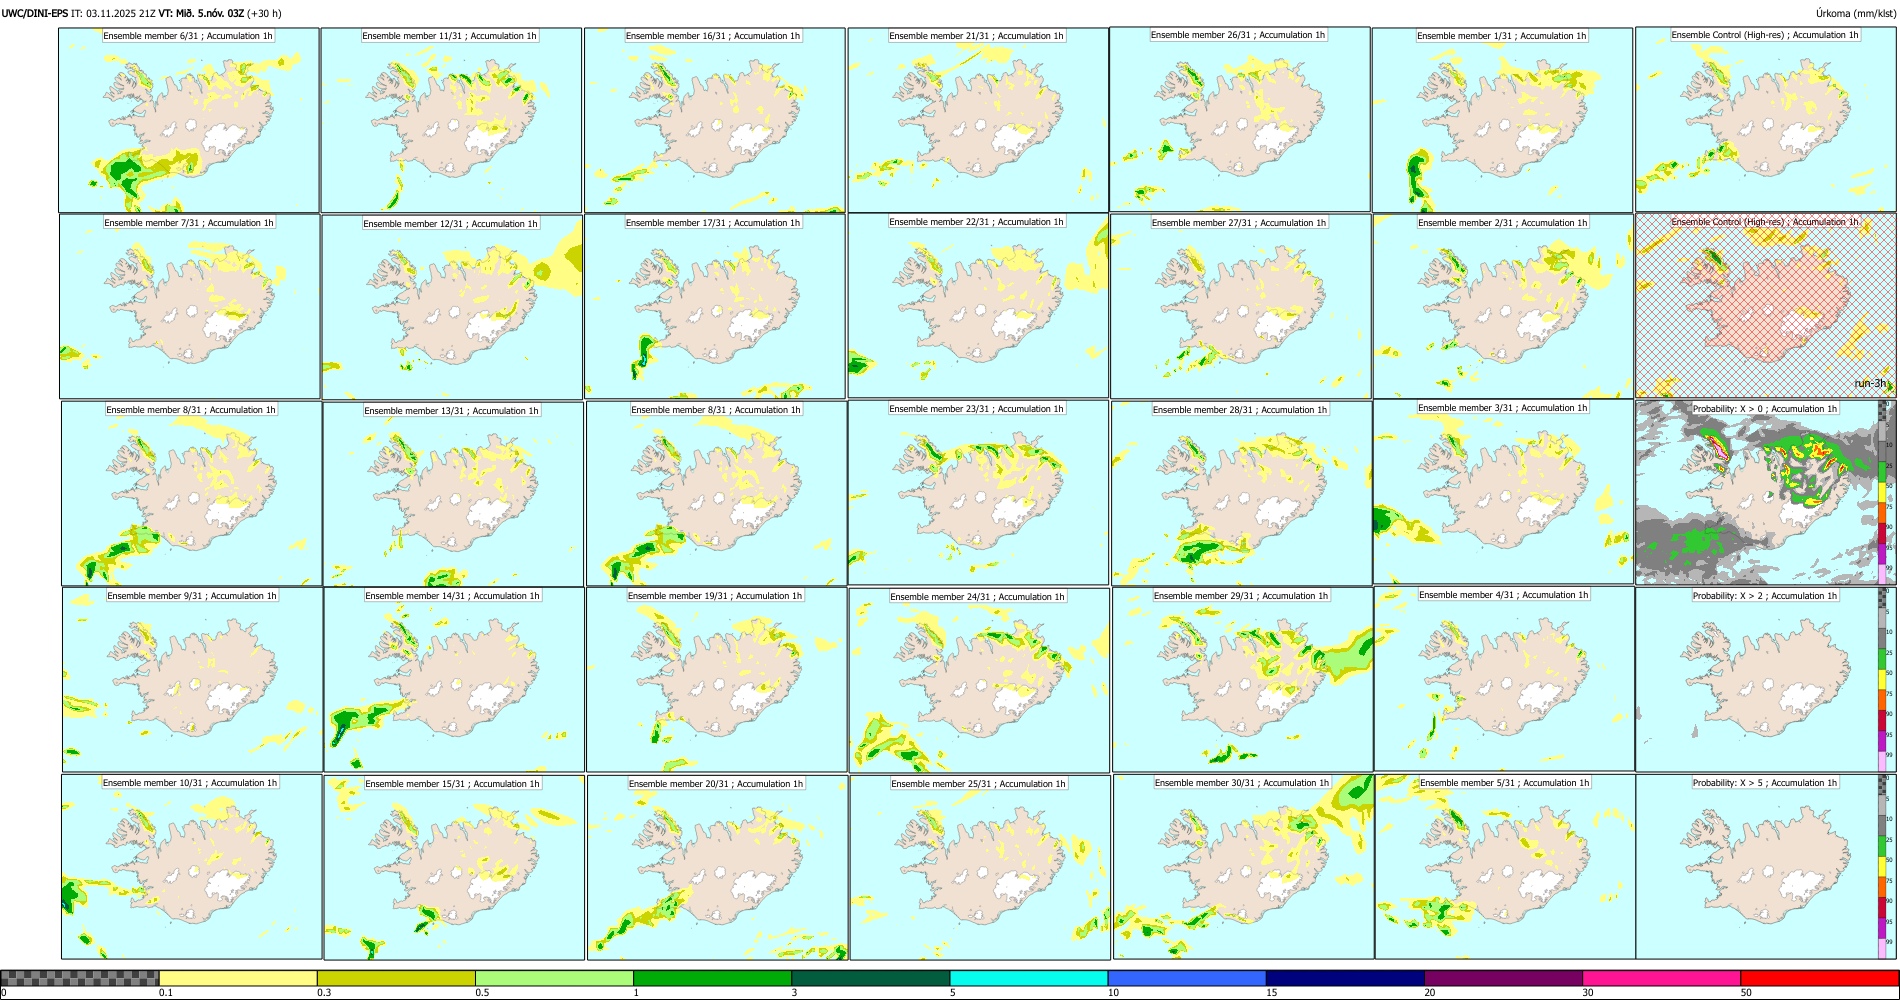
Task: Select the Ensemble member 27/31 map panel
Action: pyautogui.click(x=1240, y=307)
